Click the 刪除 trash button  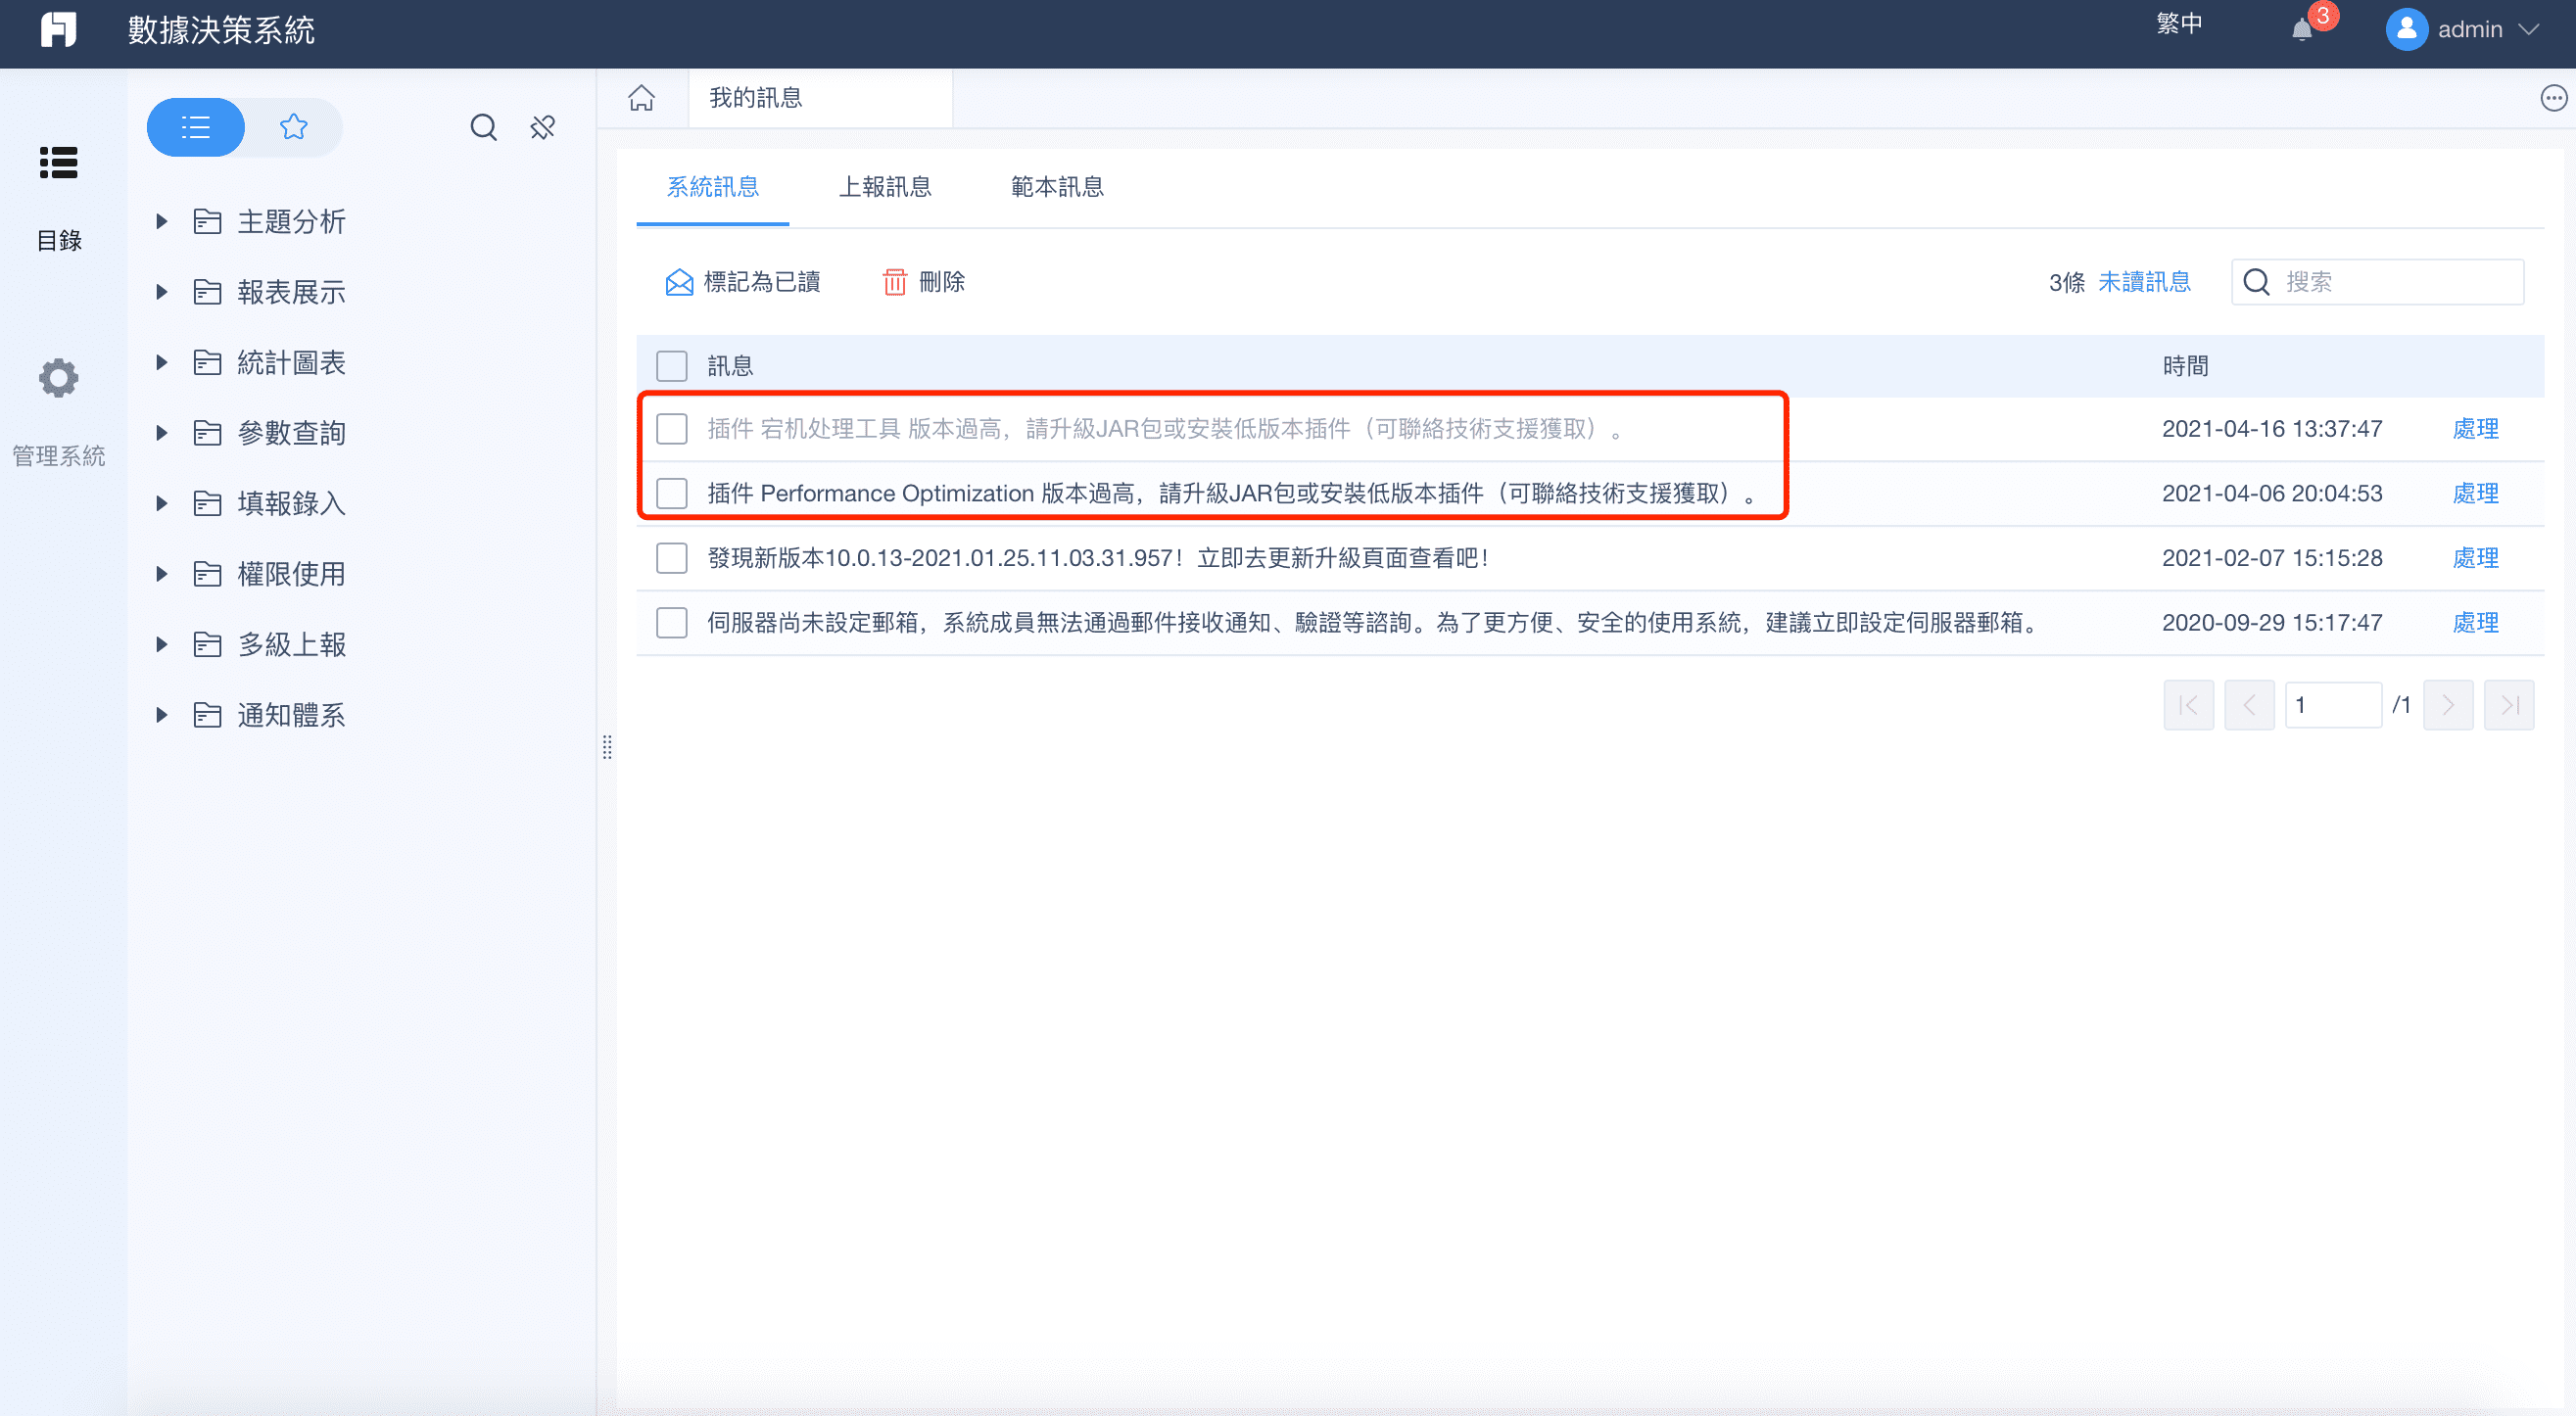point(923,282)
